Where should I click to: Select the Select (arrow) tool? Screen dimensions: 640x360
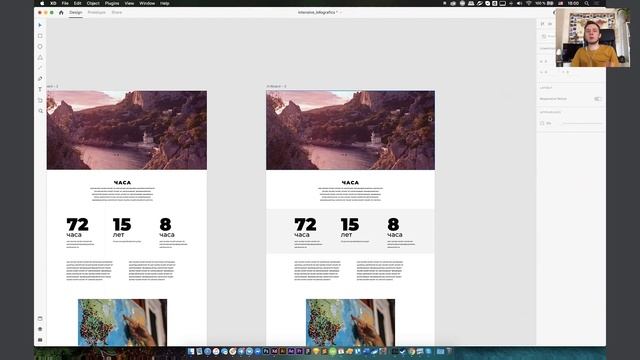pos(40,25)
